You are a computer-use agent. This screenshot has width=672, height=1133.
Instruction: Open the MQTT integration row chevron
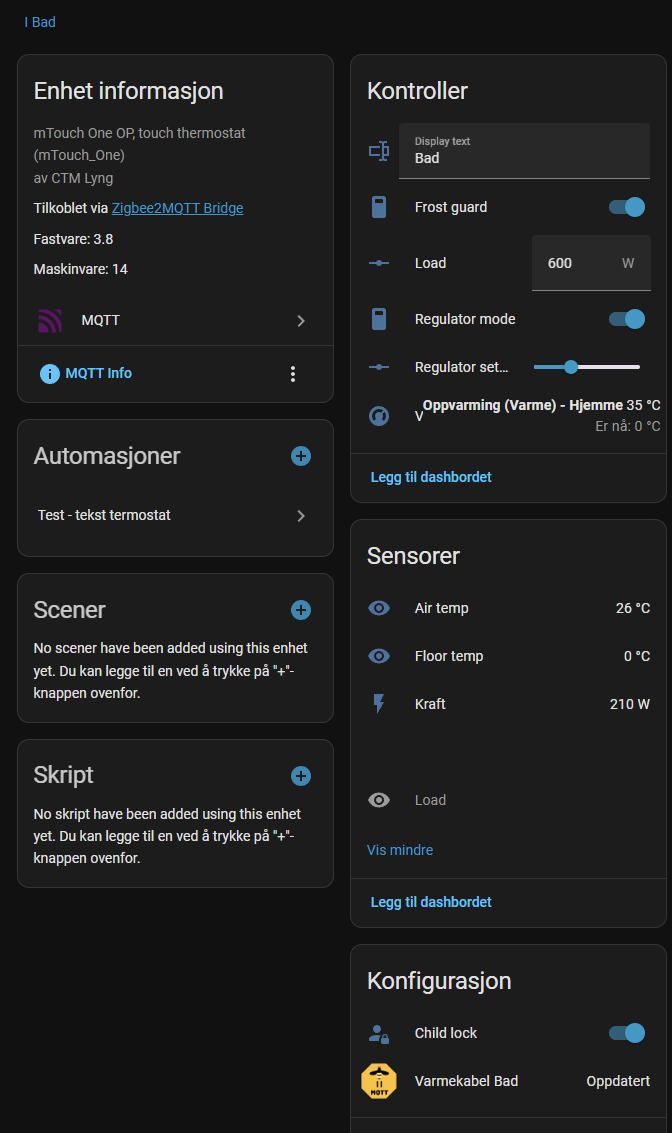[x=301, y=321]
